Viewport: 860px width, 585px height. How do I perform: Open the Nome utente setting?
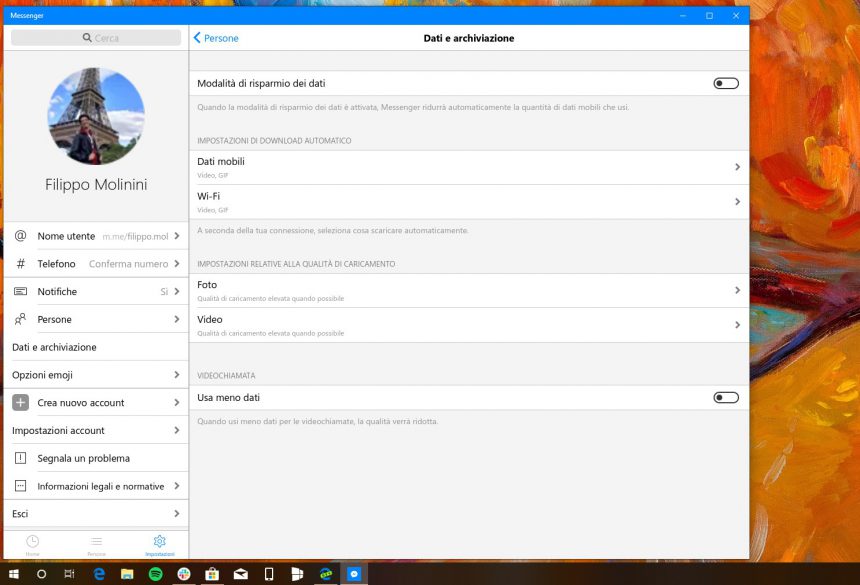pyautogui.click(x=96, y=236)
